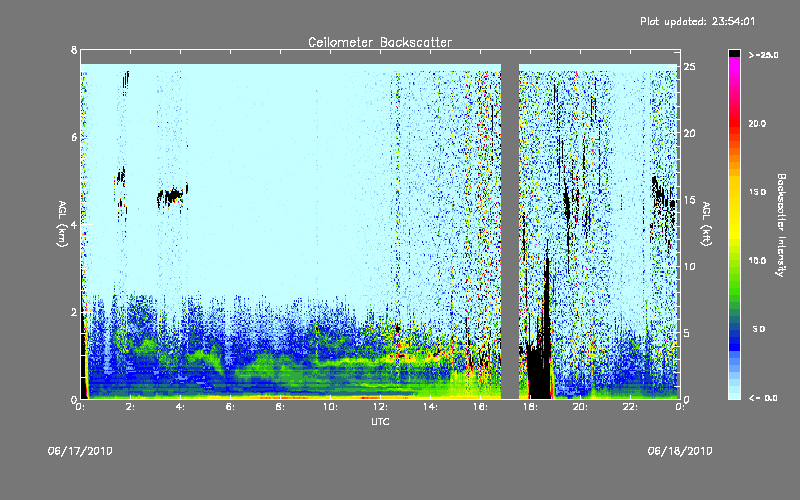Click the 4 km tick label on left axis
This screenshot has width=800, height=500.
point(74,224)
